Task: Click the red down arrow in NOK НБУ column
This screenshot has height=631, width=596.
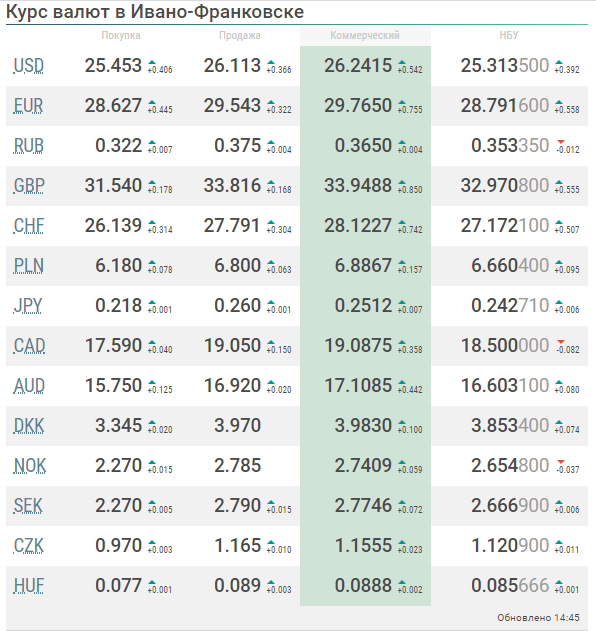Action: pos(561,462)
